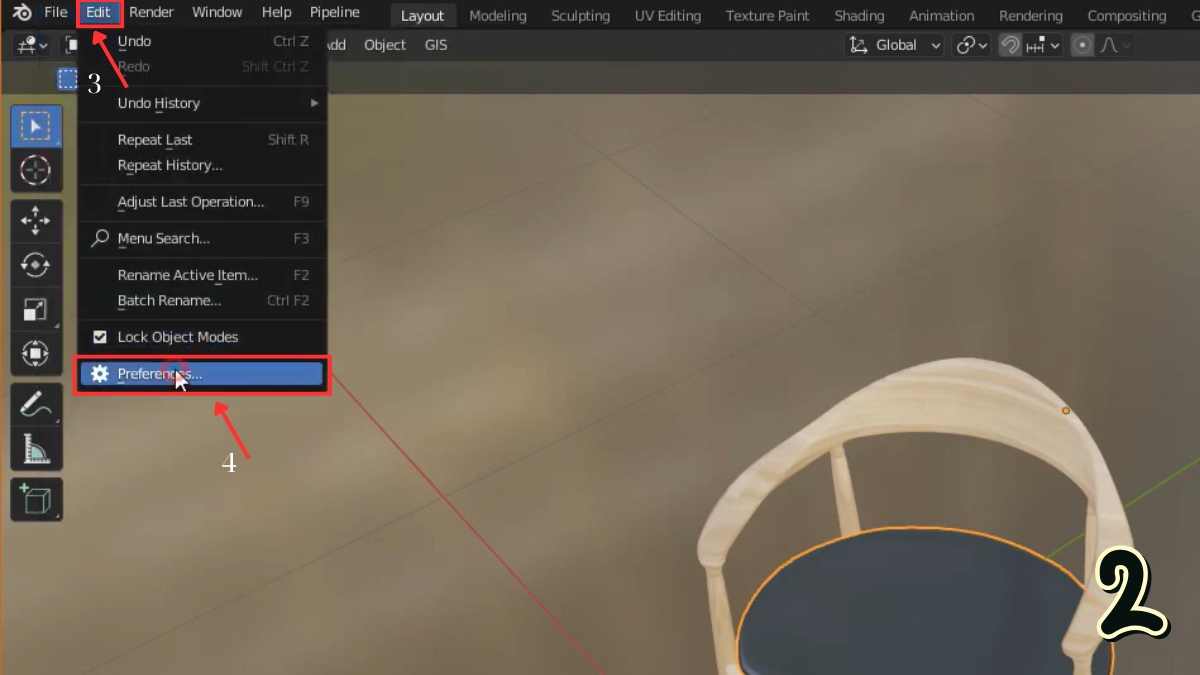Screen dimensions: 1200x675
Task: Open the Help menu
Action: point(277,13)
